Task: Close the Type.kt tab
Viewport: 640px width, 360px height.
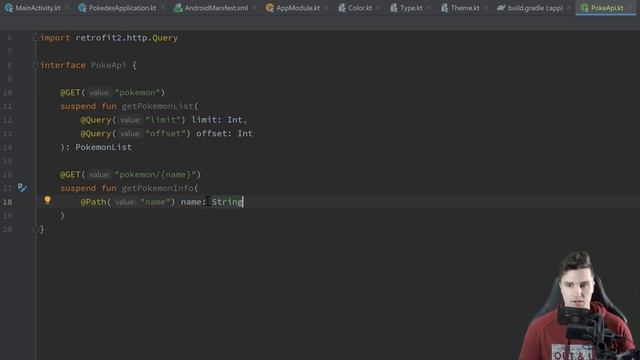Action: point(429,8)
